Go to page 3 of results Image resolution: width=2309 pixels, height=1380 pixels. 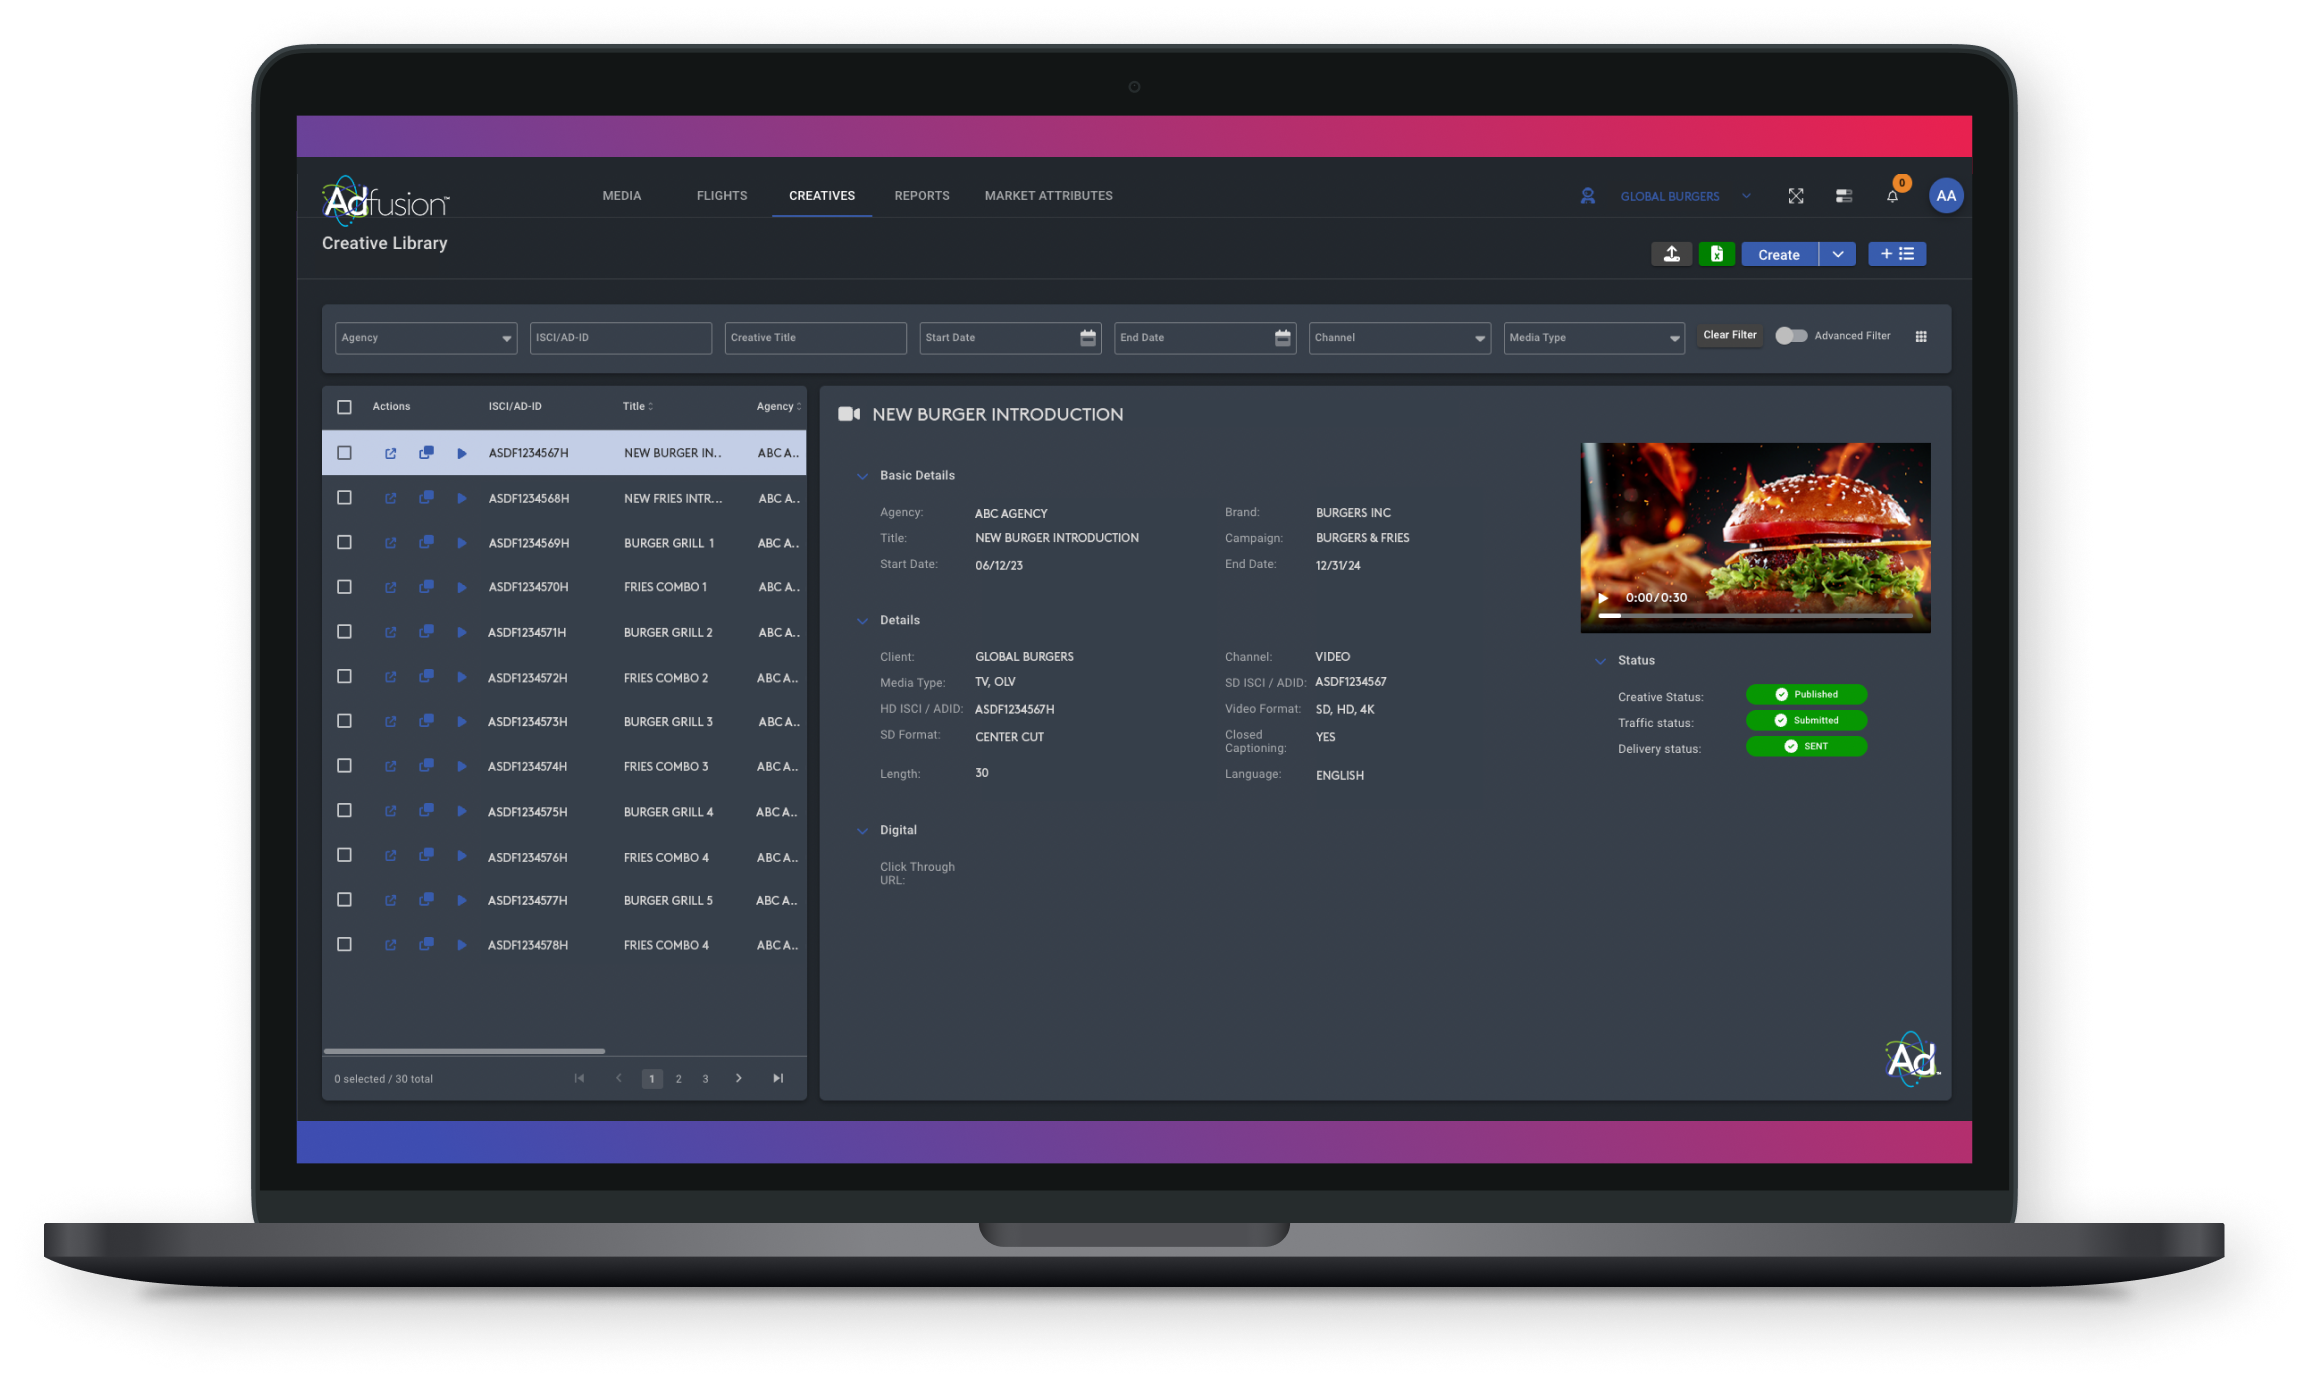(705, 1078)
